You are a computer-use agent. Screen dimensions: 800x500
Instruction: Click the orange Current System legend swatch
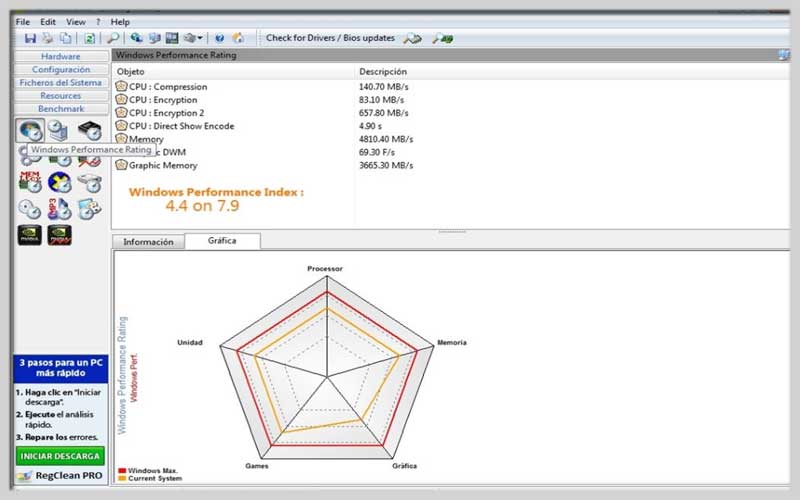click(x=122, y=479)
